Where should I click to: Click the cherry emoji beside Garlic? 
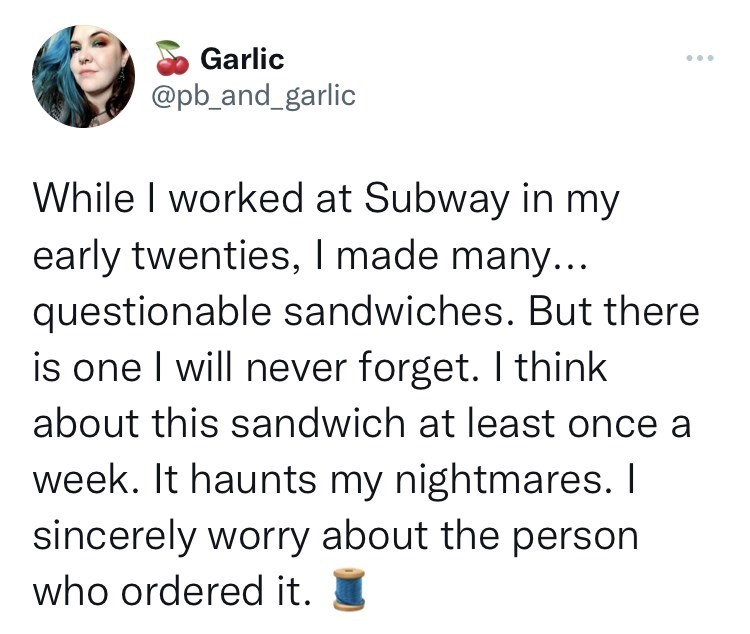point(174,60)
